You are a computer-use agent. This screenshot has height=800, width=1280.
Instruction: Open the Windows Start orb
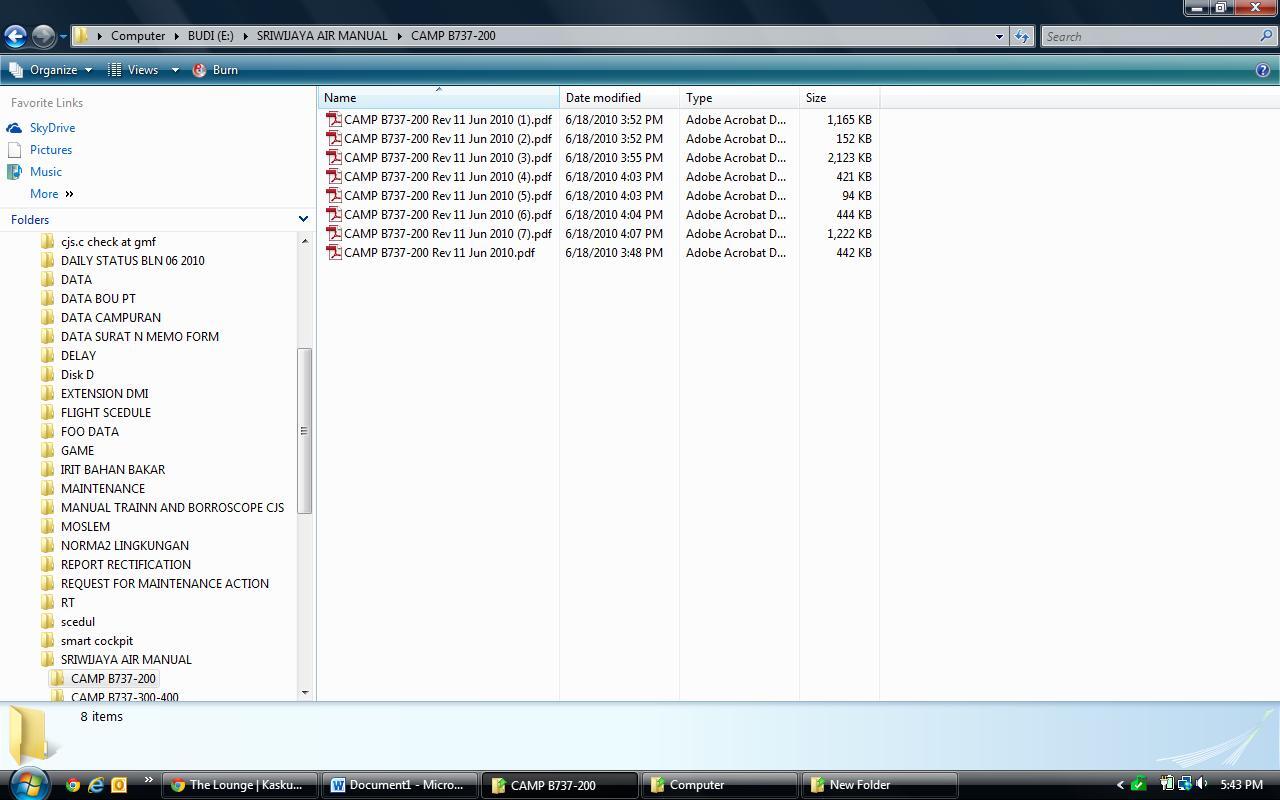pos(27,783)
